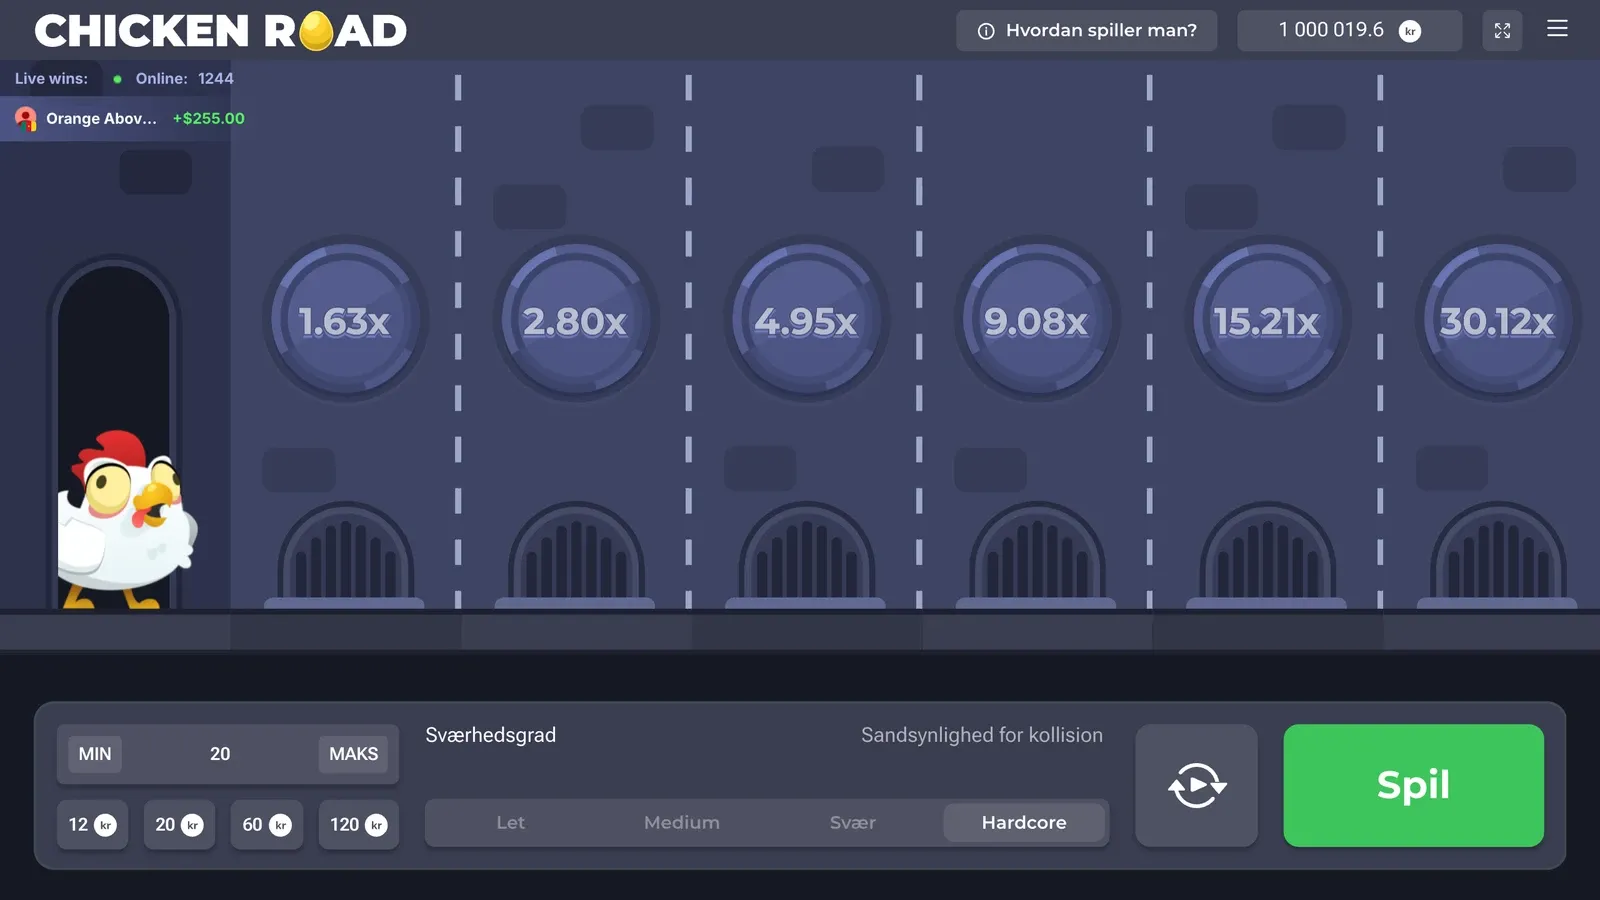This screenshot has width=1600, height=900.
Task: Click the Chicken Road logo
Action: 220,31
